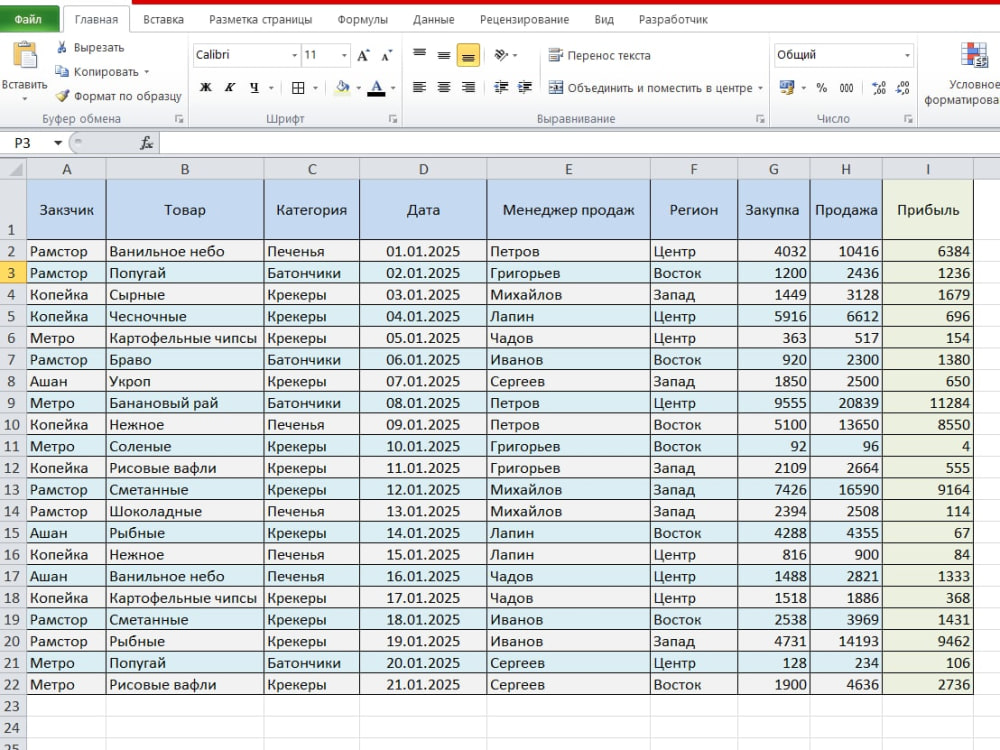The width and height of the screenshot is (1000, 750).
Task: Click inside the Name Box showing P3
Action: (x=30, y=143)
